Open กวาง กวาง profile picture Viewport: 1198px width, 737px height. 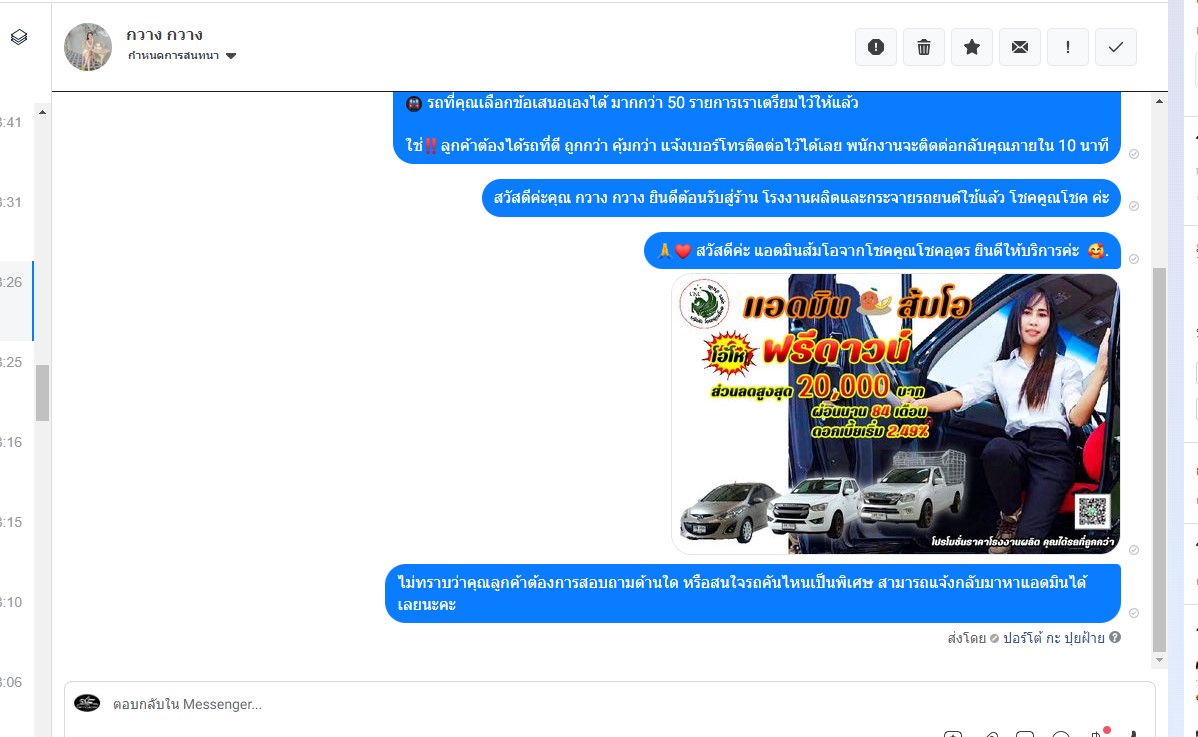[x=88, y=47]
